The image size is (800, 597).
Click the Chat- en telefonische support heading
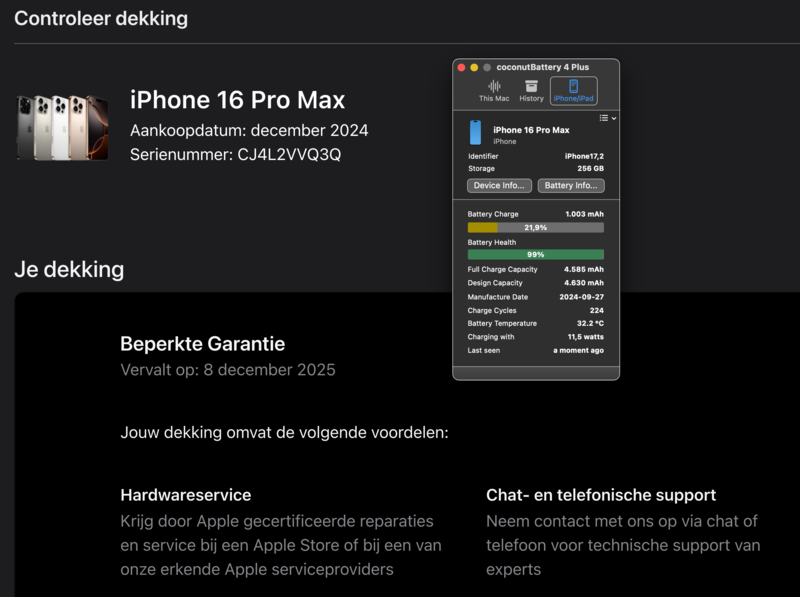coord(601,495)
